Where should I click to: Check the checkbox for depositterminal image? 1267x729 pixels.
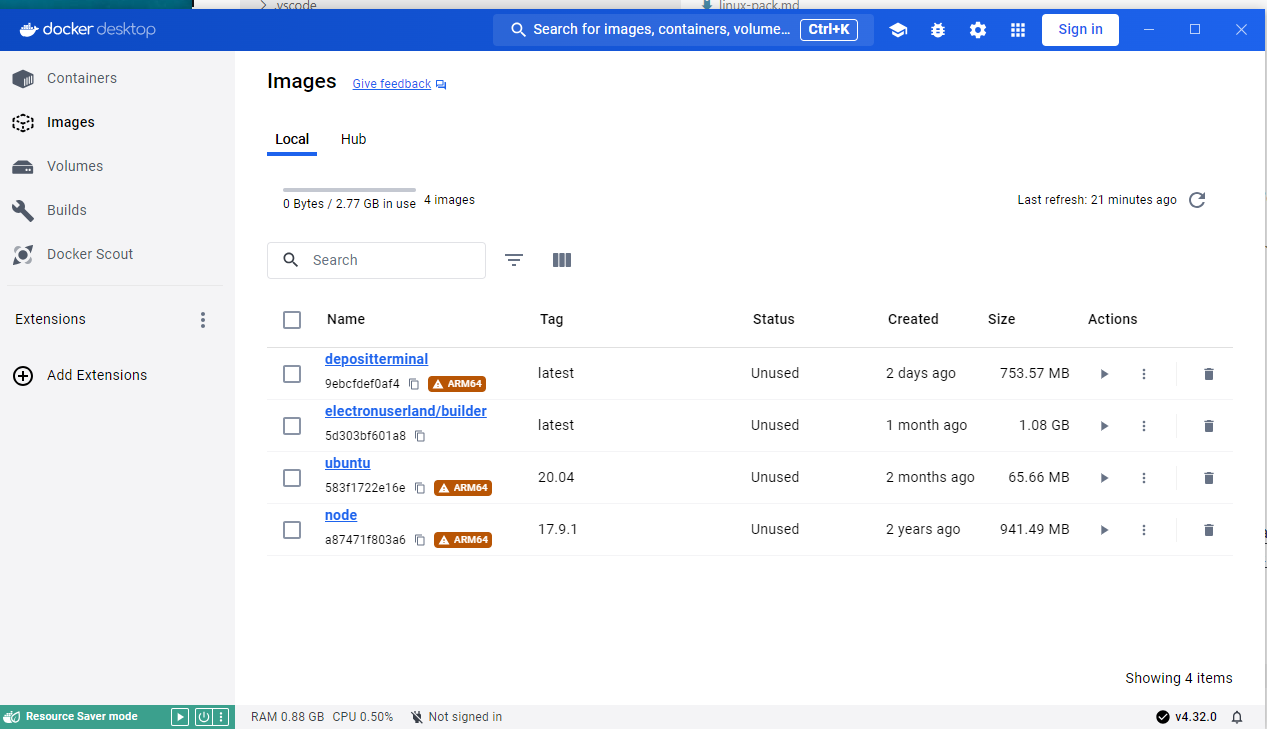point(291,373)
